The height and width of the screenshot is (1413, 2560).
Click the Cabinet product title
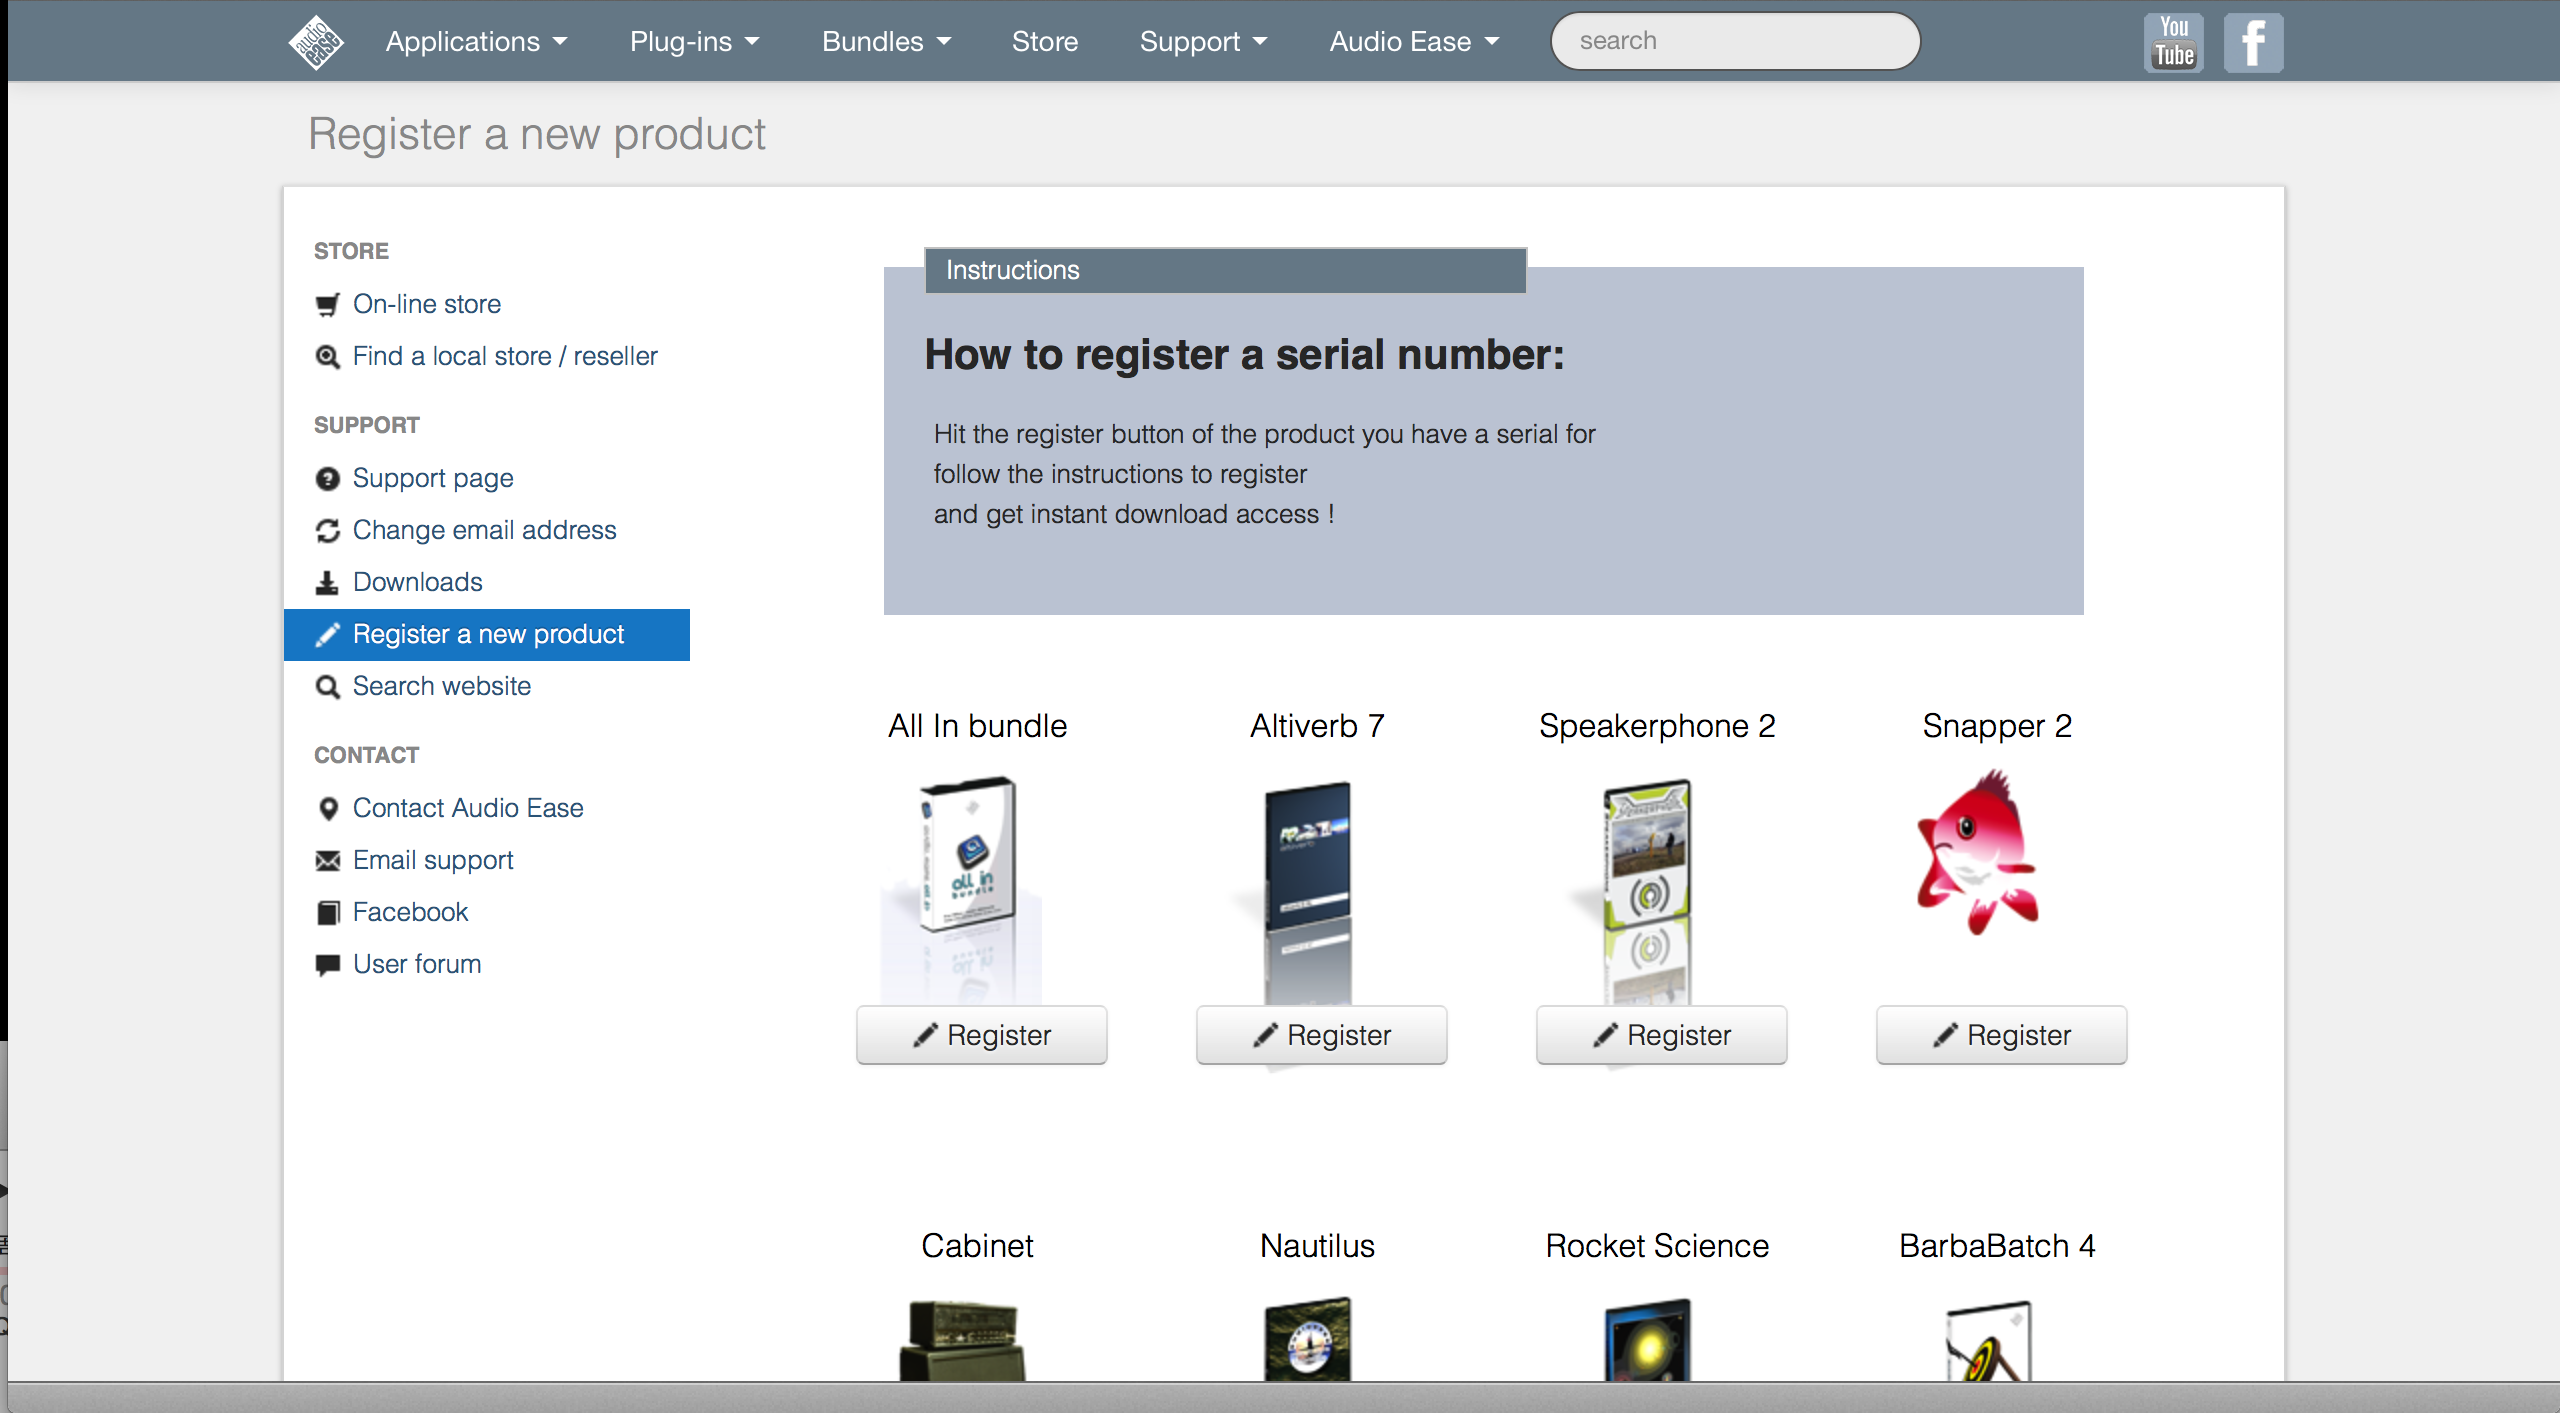[x=977, y=1246]
